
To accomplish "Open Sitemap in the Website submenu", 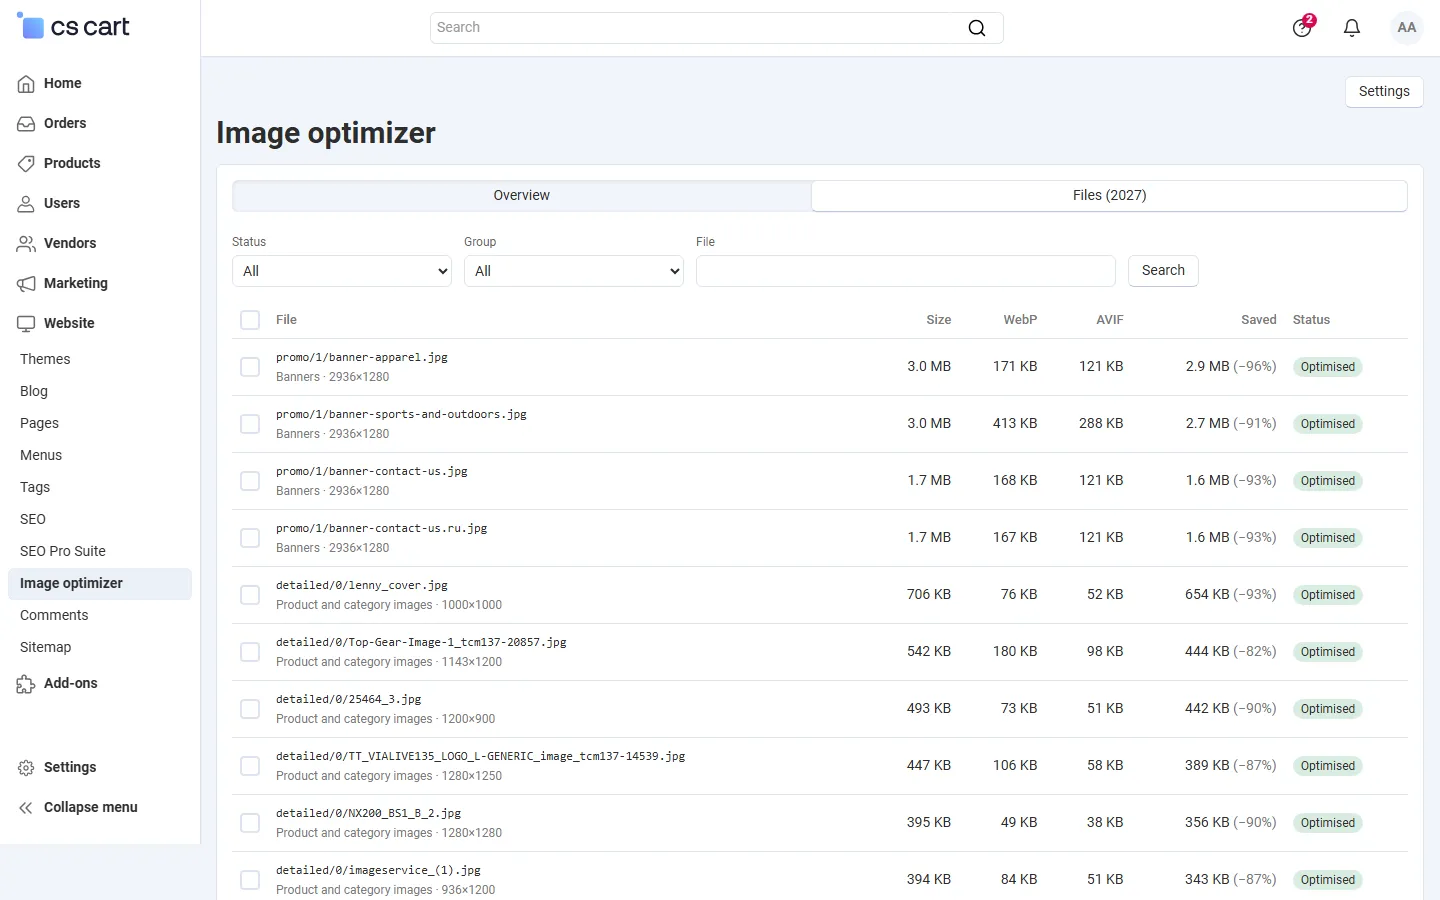I will click(x=46, y=647).
